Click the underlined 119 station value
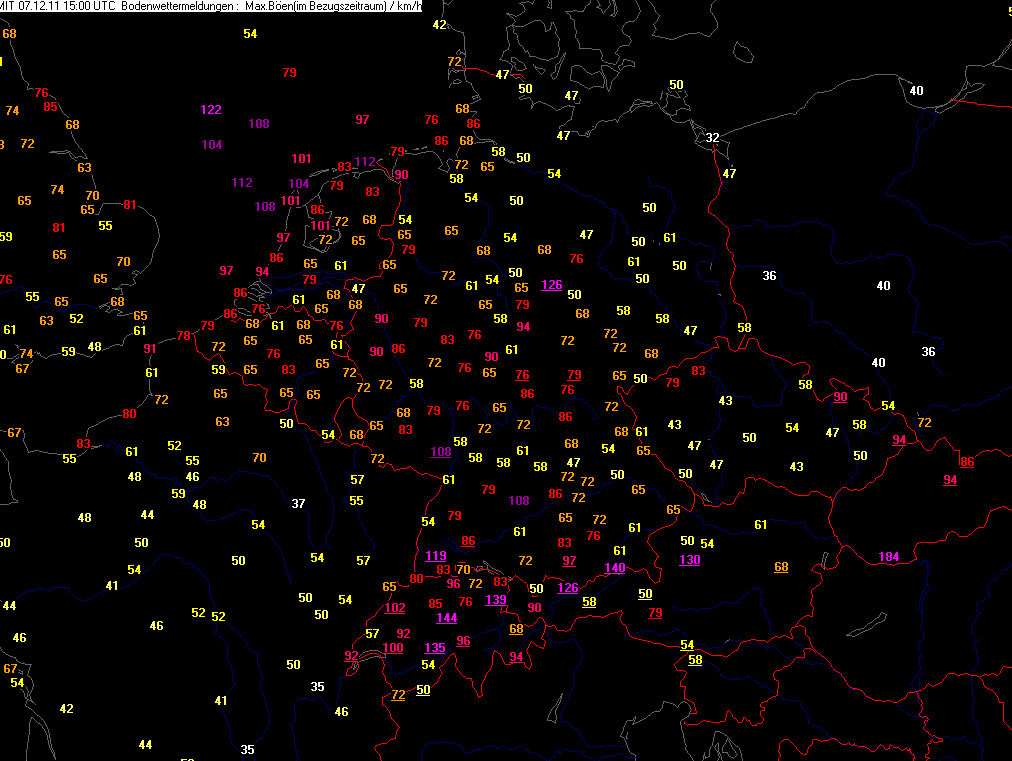 (436, 556)
